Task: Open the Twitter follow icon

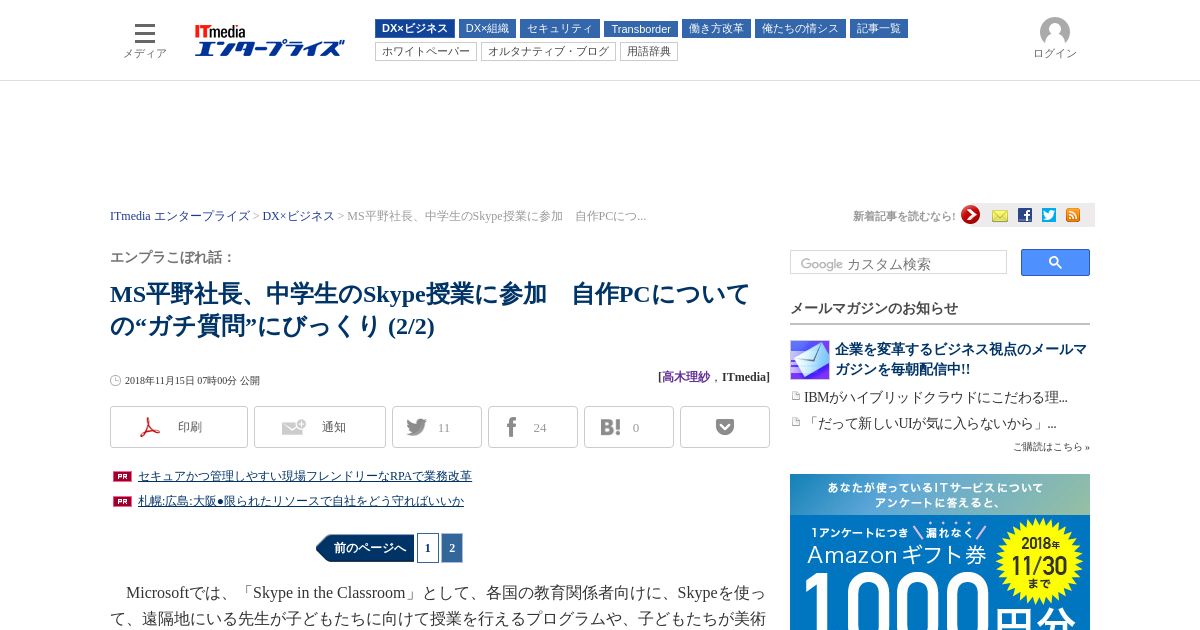Action: coord(1049,215)
